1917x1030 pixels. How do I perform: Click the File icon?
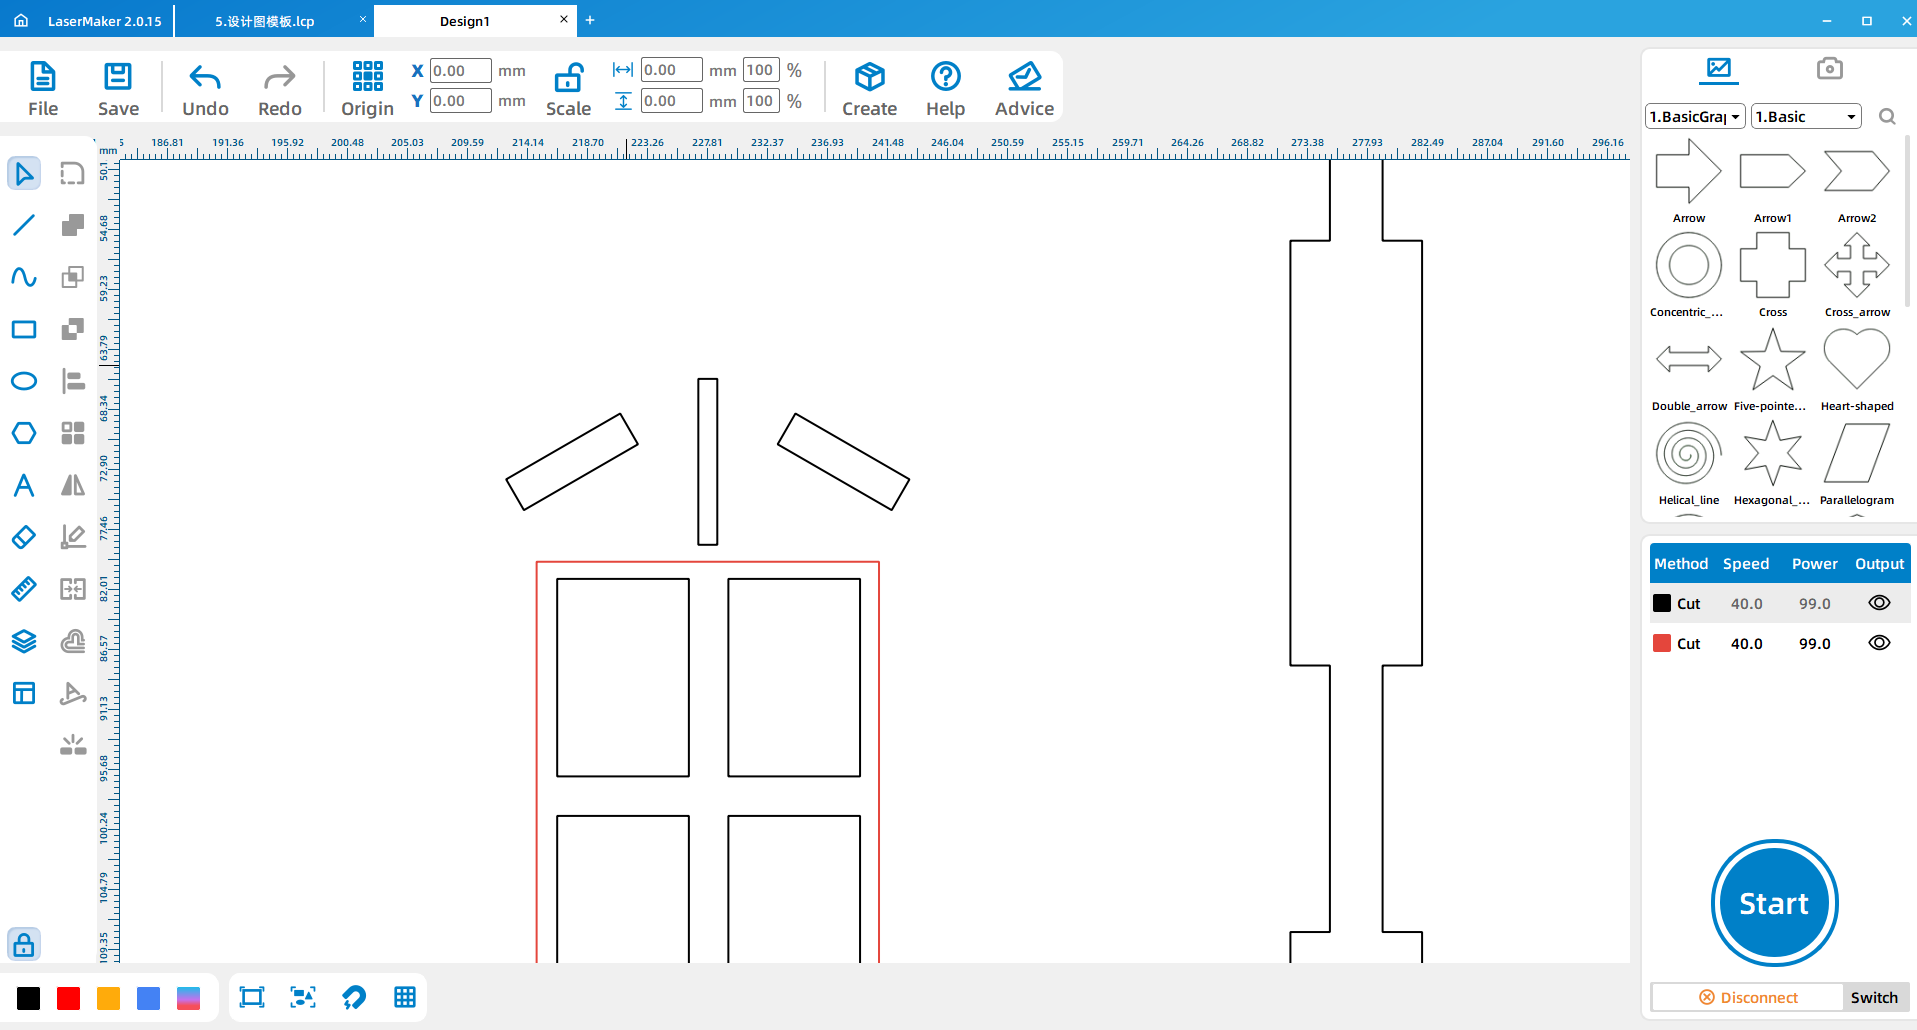(x=43, y=89)
